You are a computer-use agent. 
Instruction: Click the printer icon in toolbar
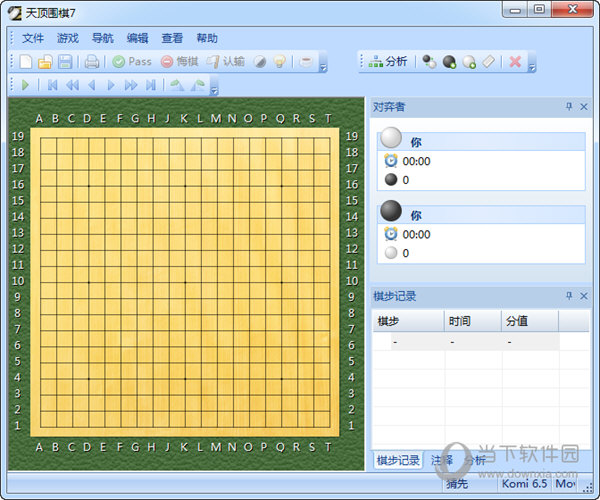tap(91, 62)
